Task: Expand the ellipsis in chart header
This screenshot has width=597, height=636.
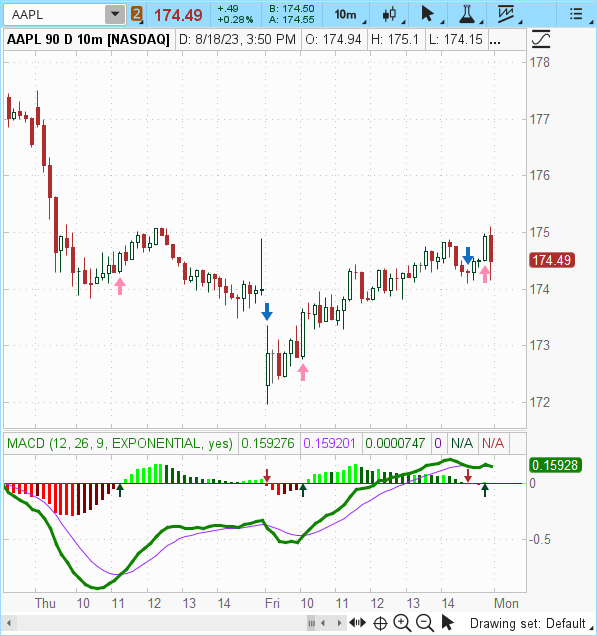Action: coord(495,41)
